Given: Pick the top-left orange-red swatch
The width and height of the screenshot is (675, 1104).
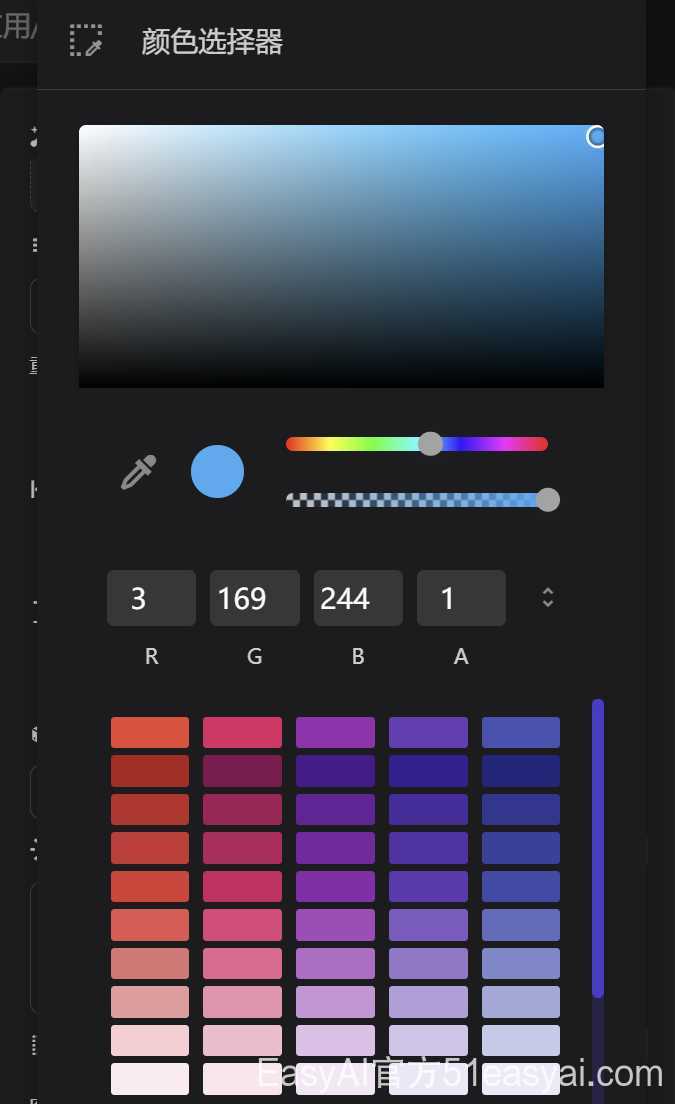Looking at the screenshot, I should 150,732.
